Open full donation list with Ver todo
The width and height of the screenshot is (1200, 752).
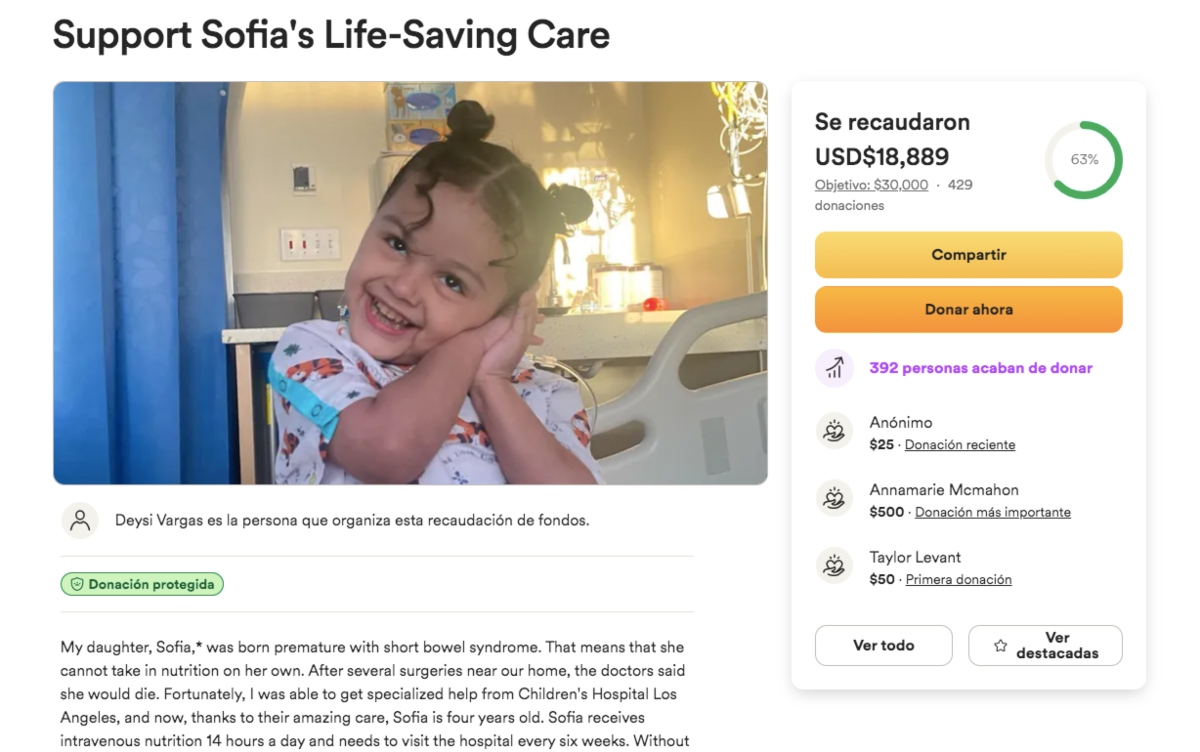[884, 646]
